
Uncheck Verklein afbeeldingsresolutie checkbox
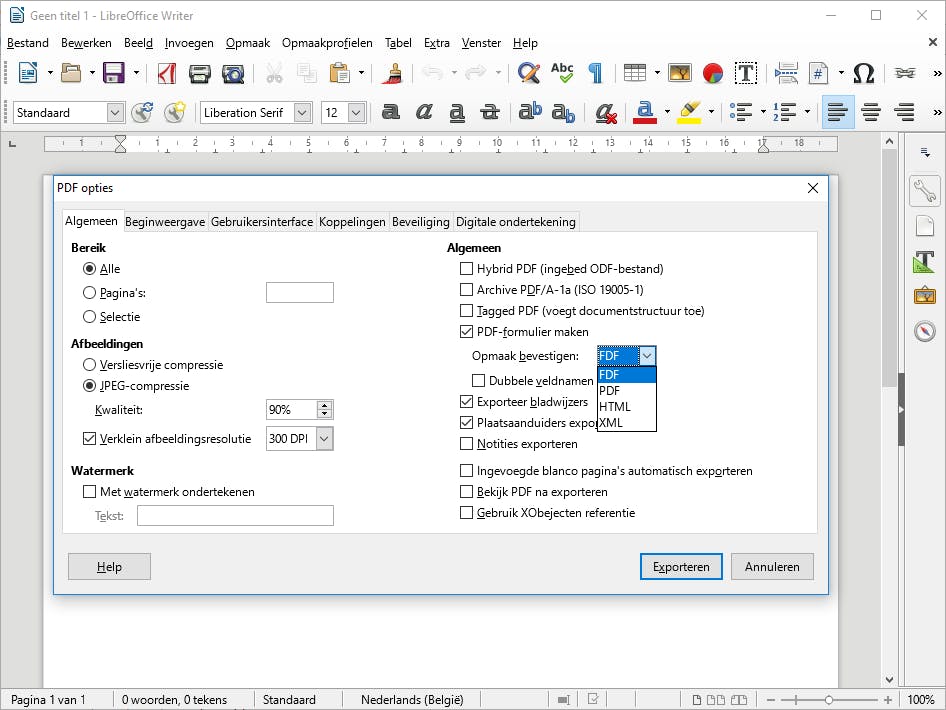[89, 439]
